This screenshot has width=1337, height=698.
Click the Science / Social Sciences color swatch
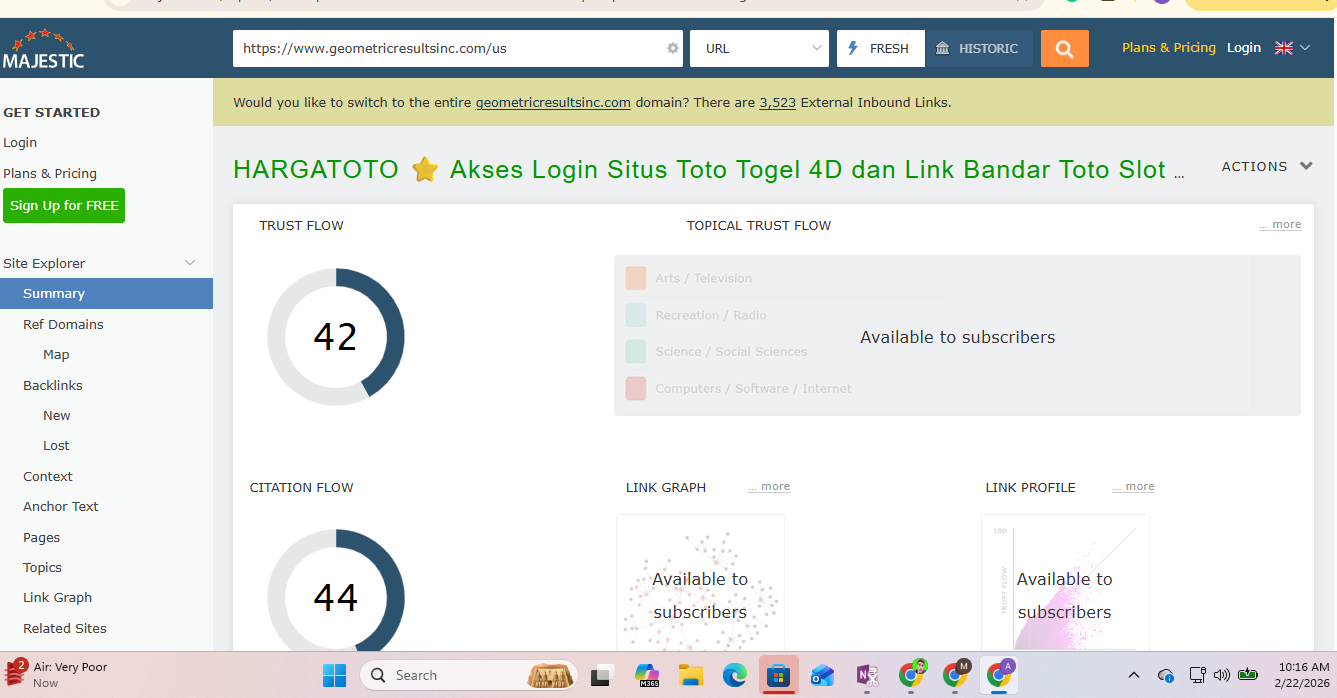(x=636, y=351)
